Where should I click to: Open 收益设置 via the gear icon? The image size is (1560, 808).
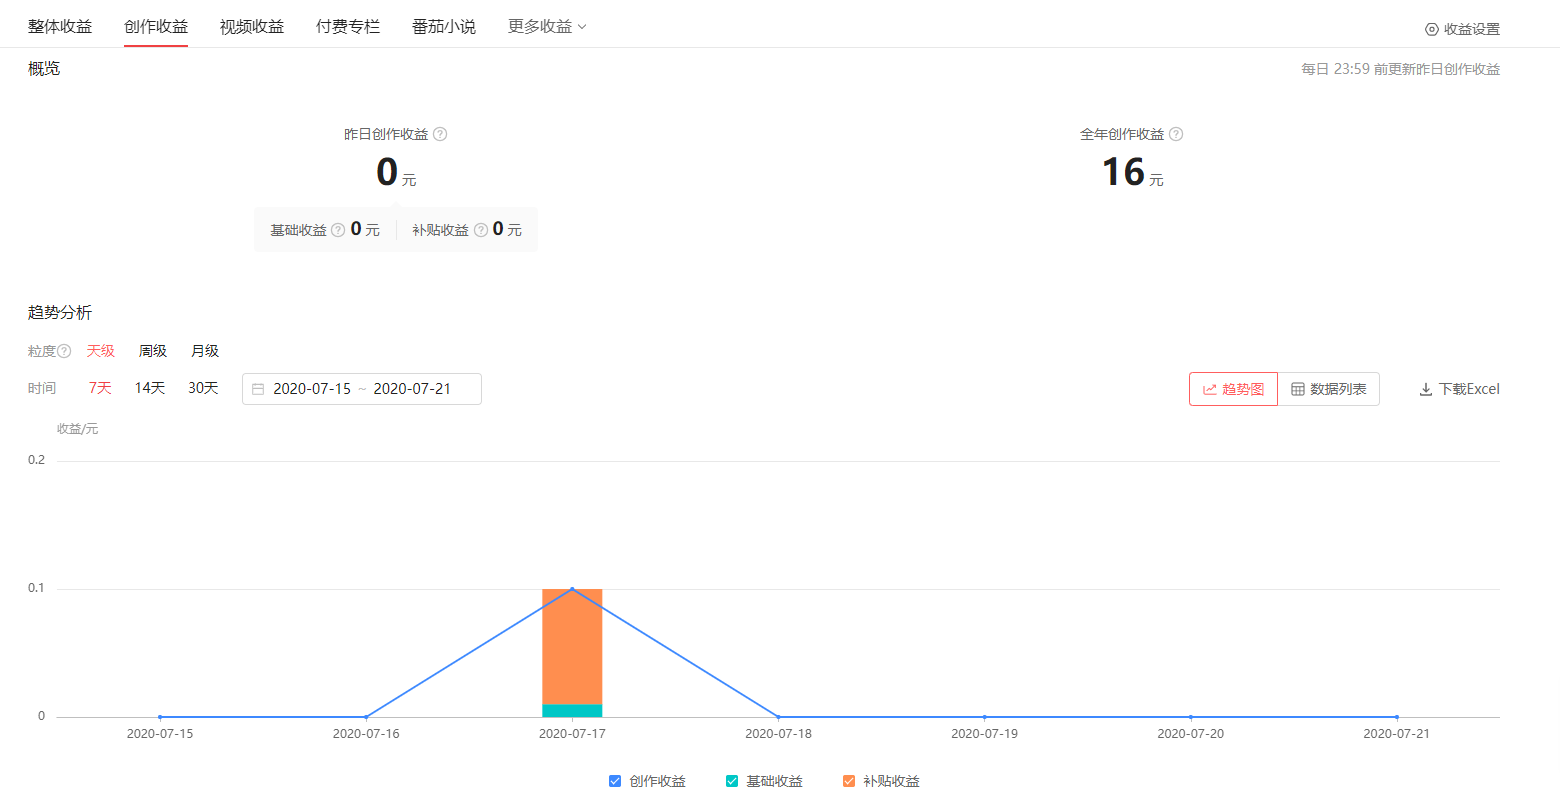tap(1430, 29)
